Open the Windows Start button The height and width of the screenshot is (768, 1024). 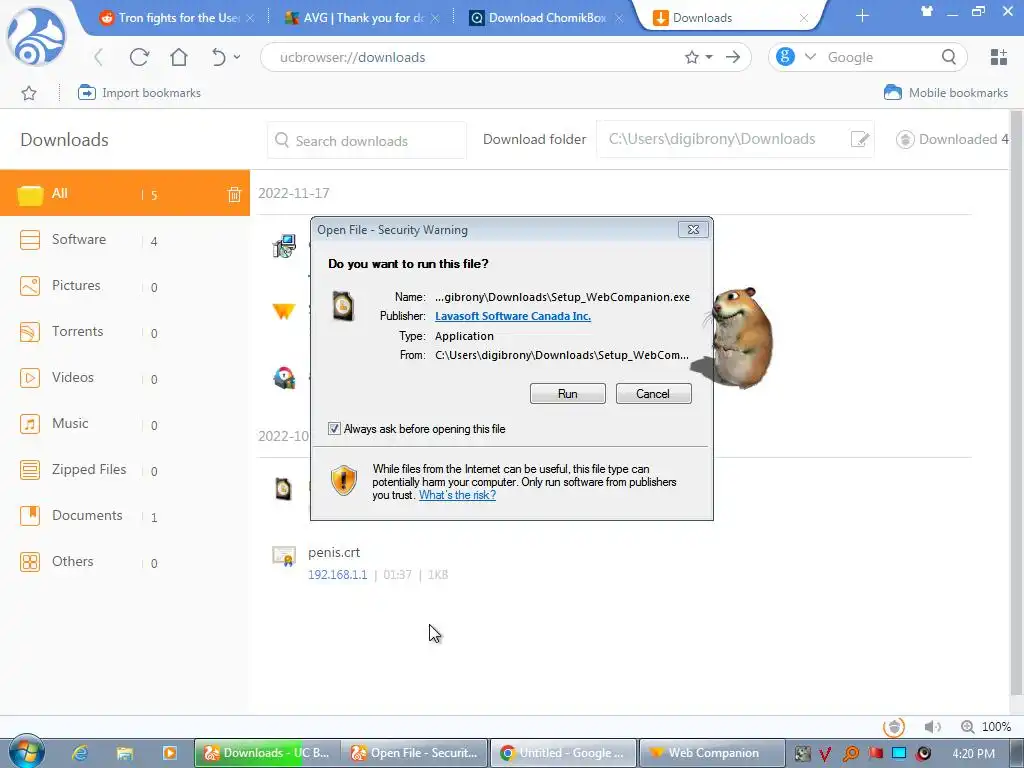(x=26, y=751)
